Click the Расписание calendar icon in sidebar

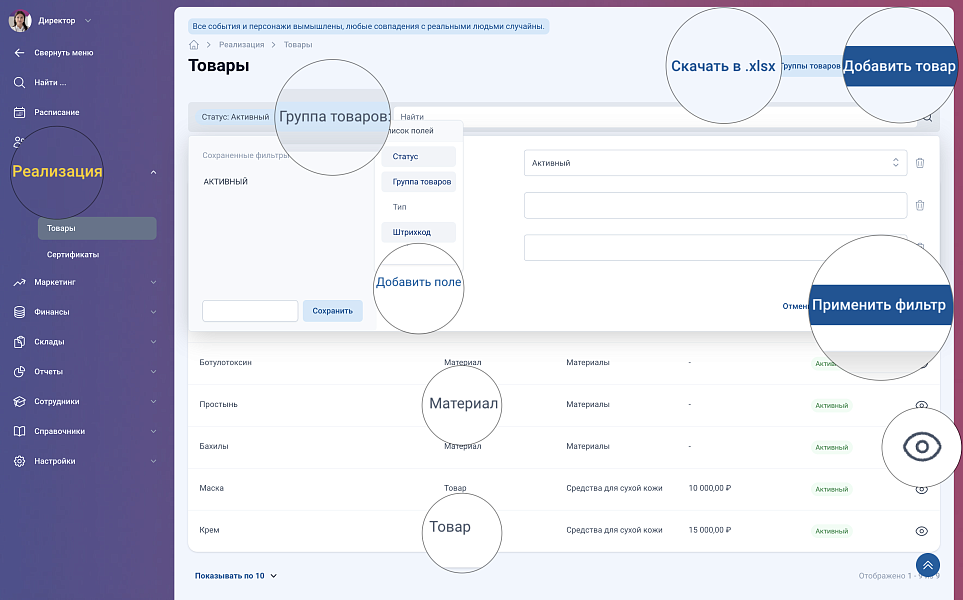(19, 112)
